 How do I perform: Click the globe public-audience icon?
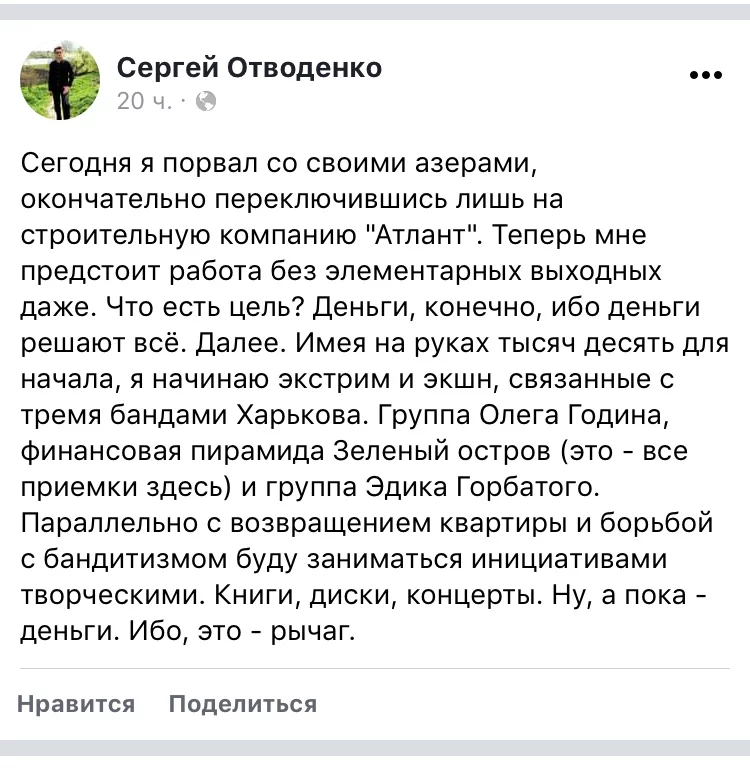point(206,101)
